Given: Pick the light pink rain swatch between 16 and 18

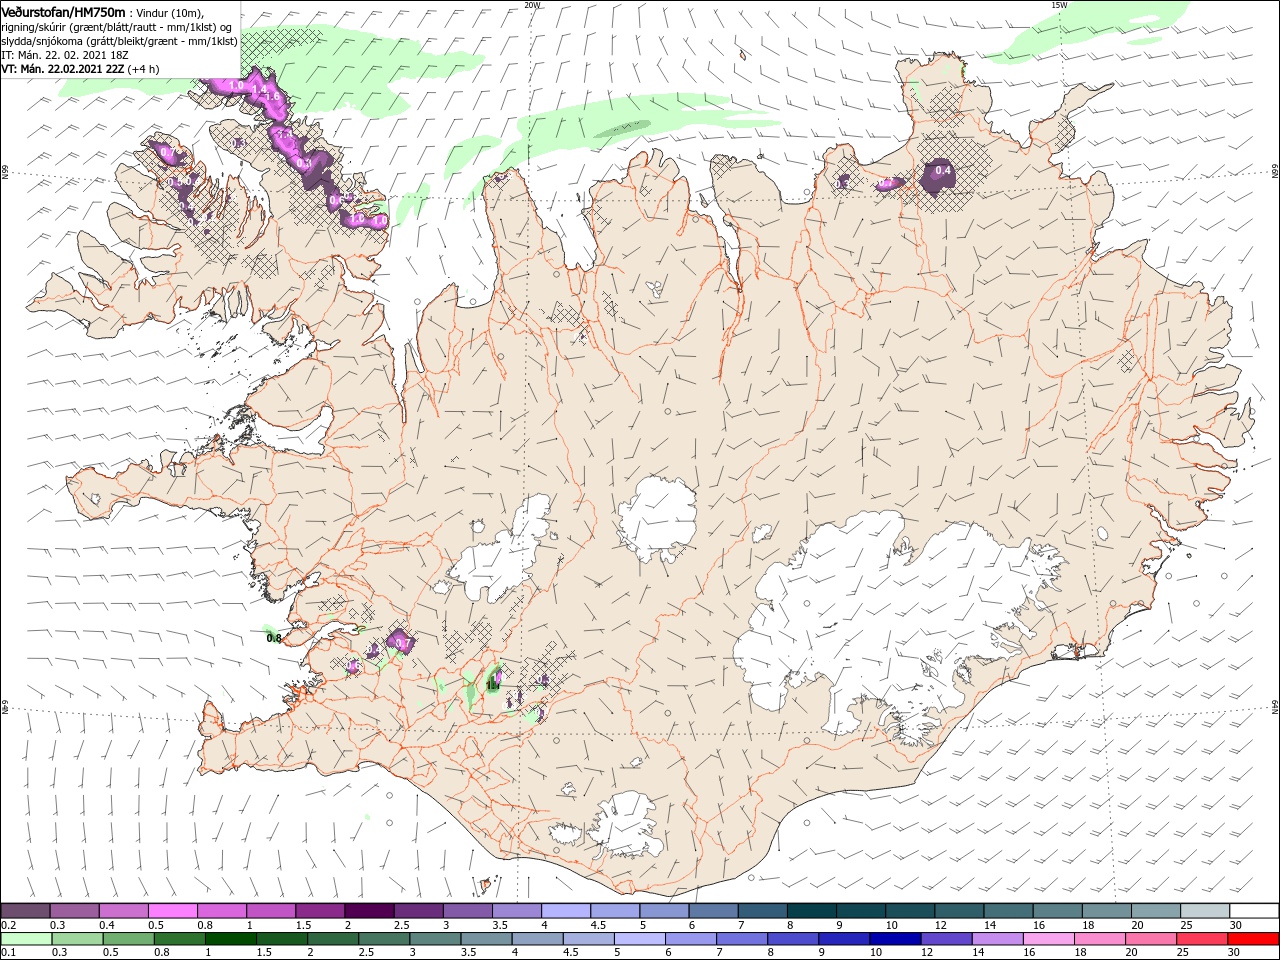Looking at the screenshot, I should click(x=1048, y=939).
